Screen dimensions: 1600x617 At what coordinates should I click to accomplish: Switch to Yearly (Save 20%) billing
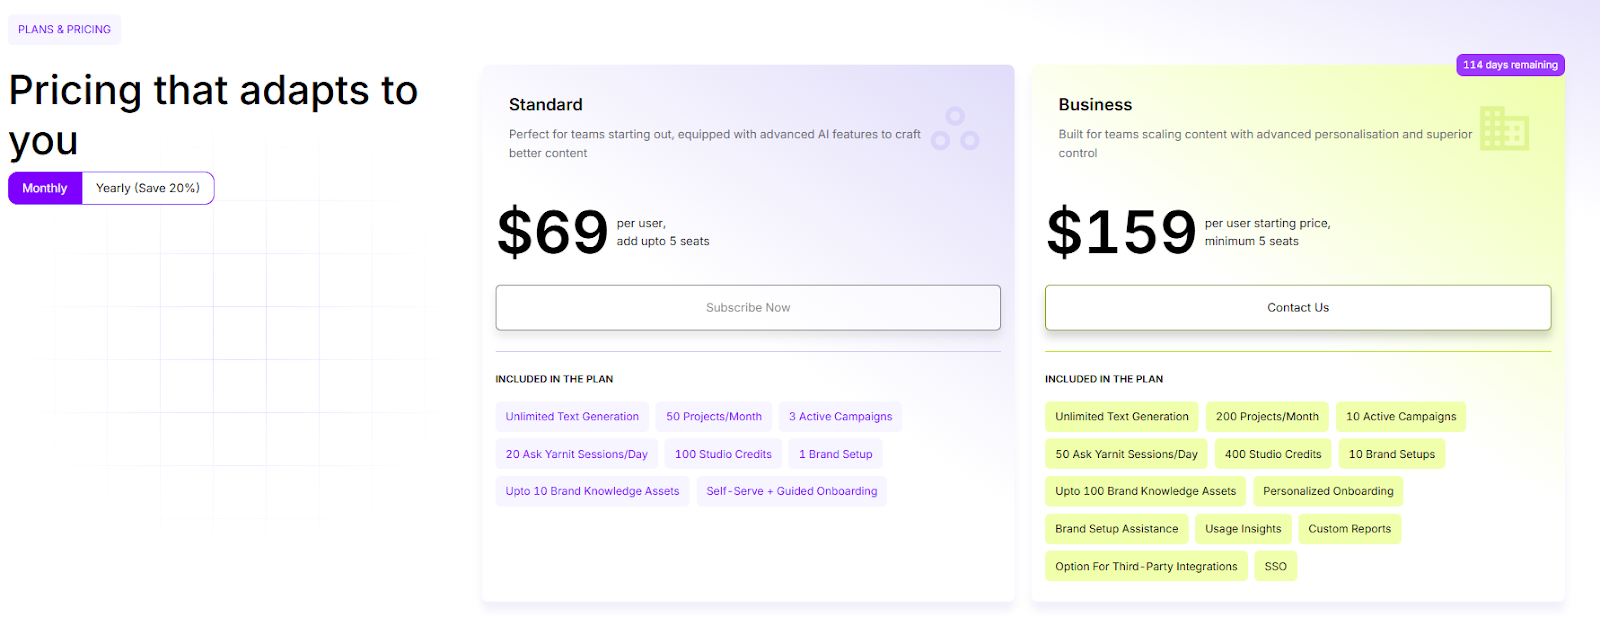tap(147, 188)
